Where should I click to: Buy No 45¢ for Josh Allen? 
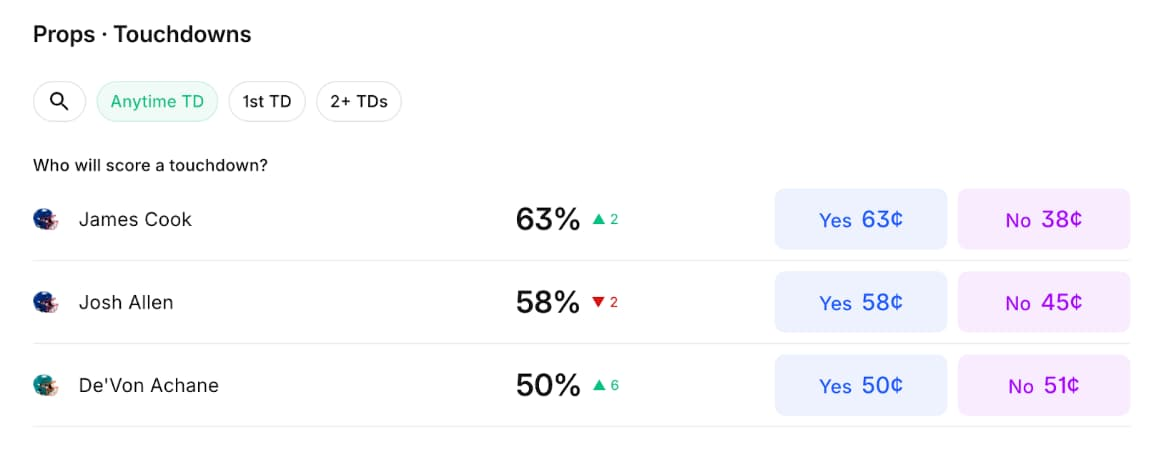click(x=1044, y=302)
